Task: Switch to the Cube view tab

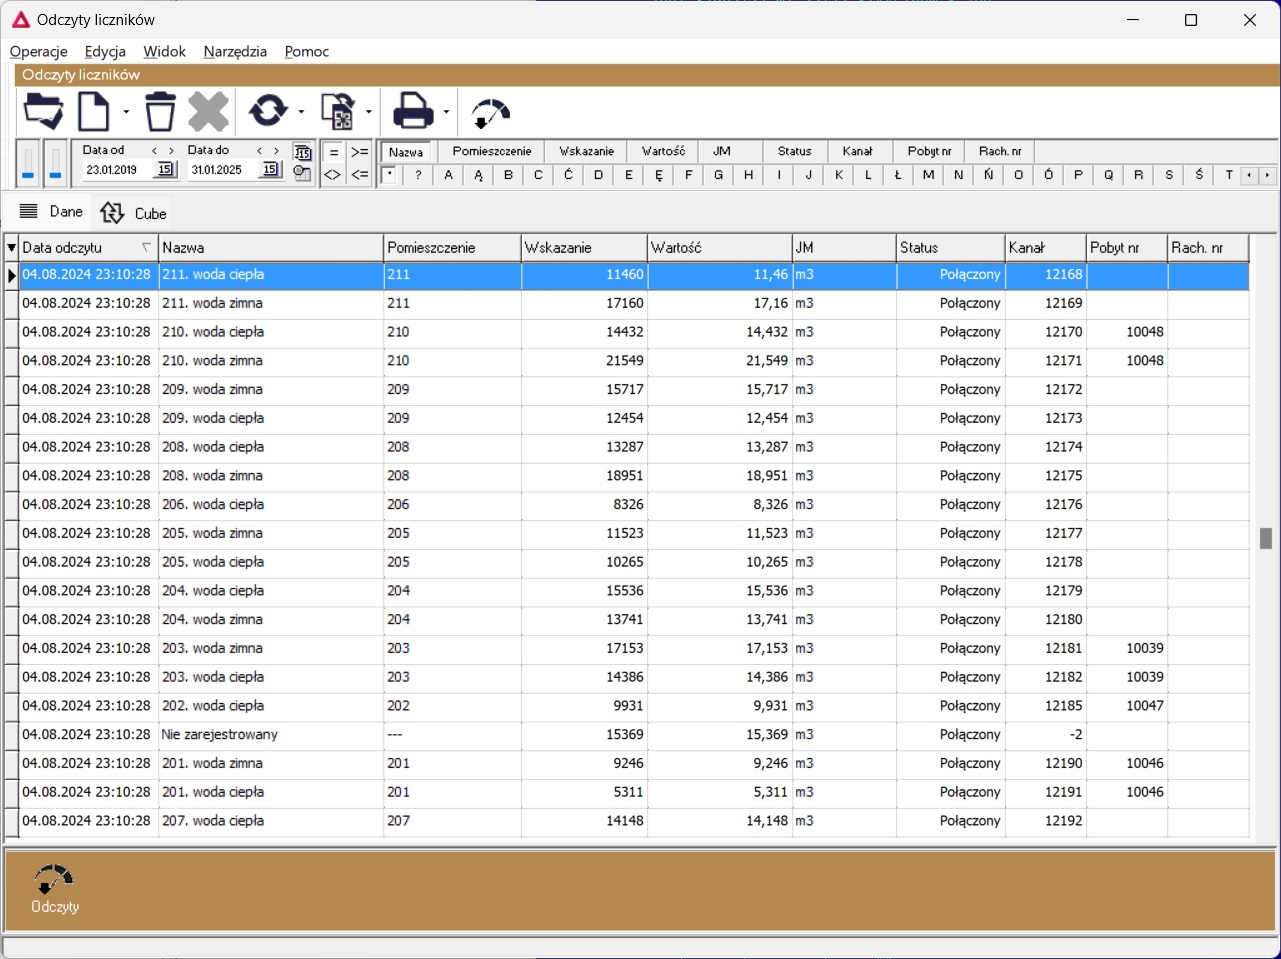Action: (x=133, y=213)
